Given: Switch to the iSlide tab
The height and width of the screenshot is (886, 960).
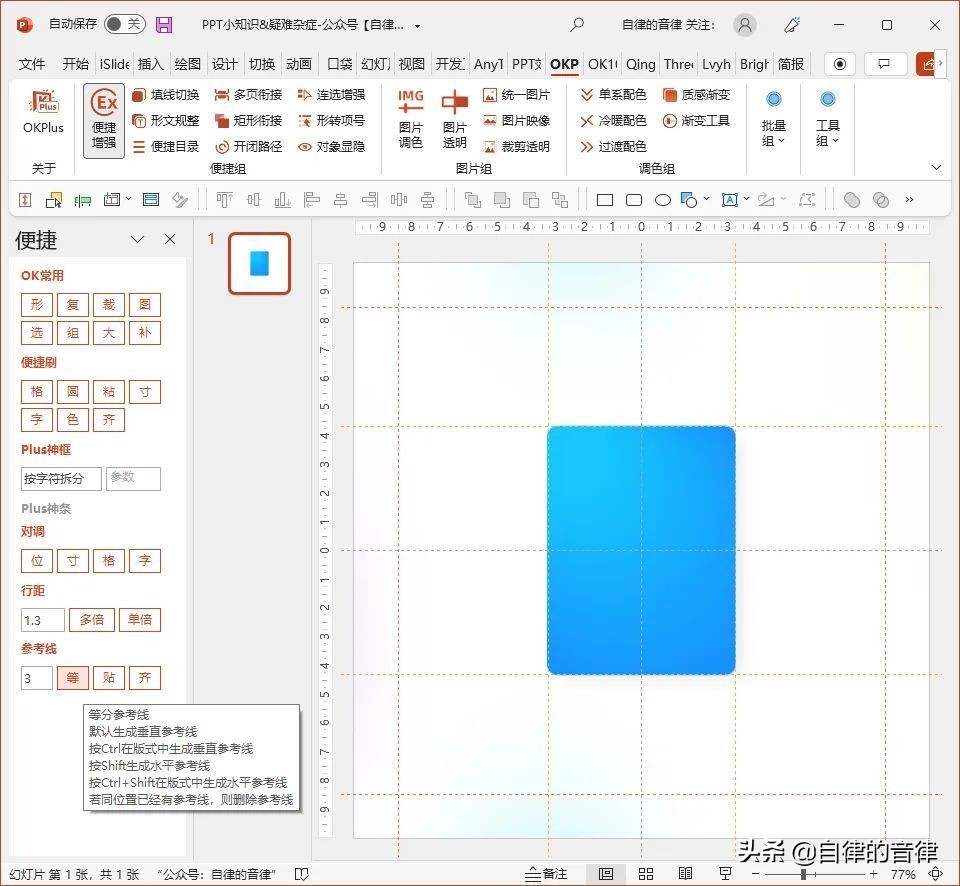Looking at the screenshot, I should [114, 64].
